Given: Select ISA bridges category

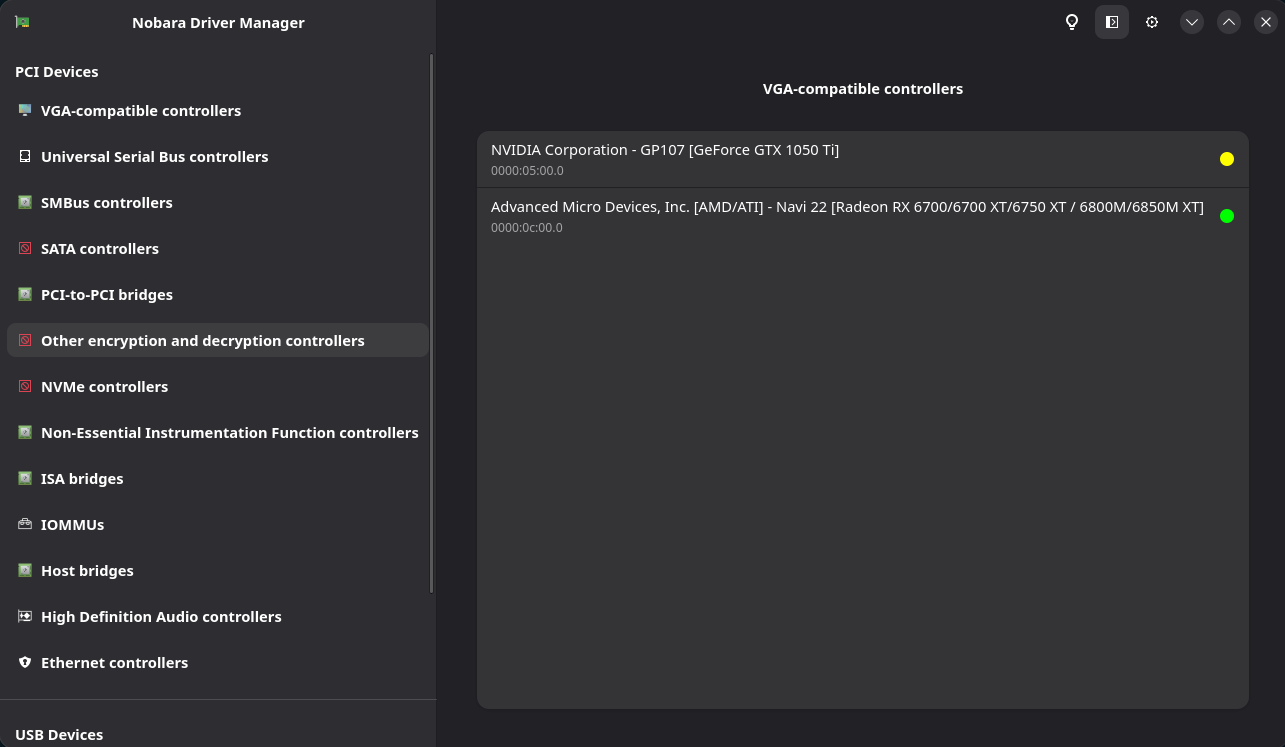Looking at the screenshot, I should pos(82,479).
